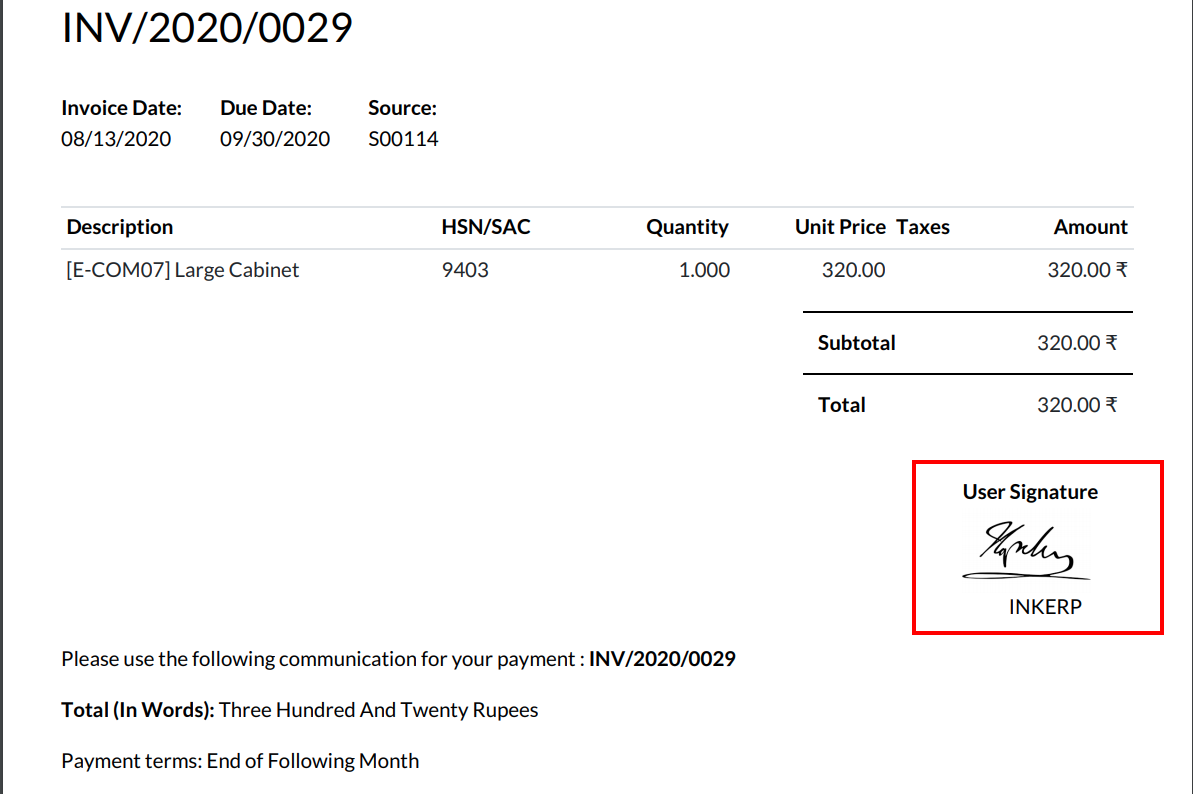1193x794 pixels.
Task: Select 'Three Hundred And Twenty Rupees' text
Action: coord(379,710)
